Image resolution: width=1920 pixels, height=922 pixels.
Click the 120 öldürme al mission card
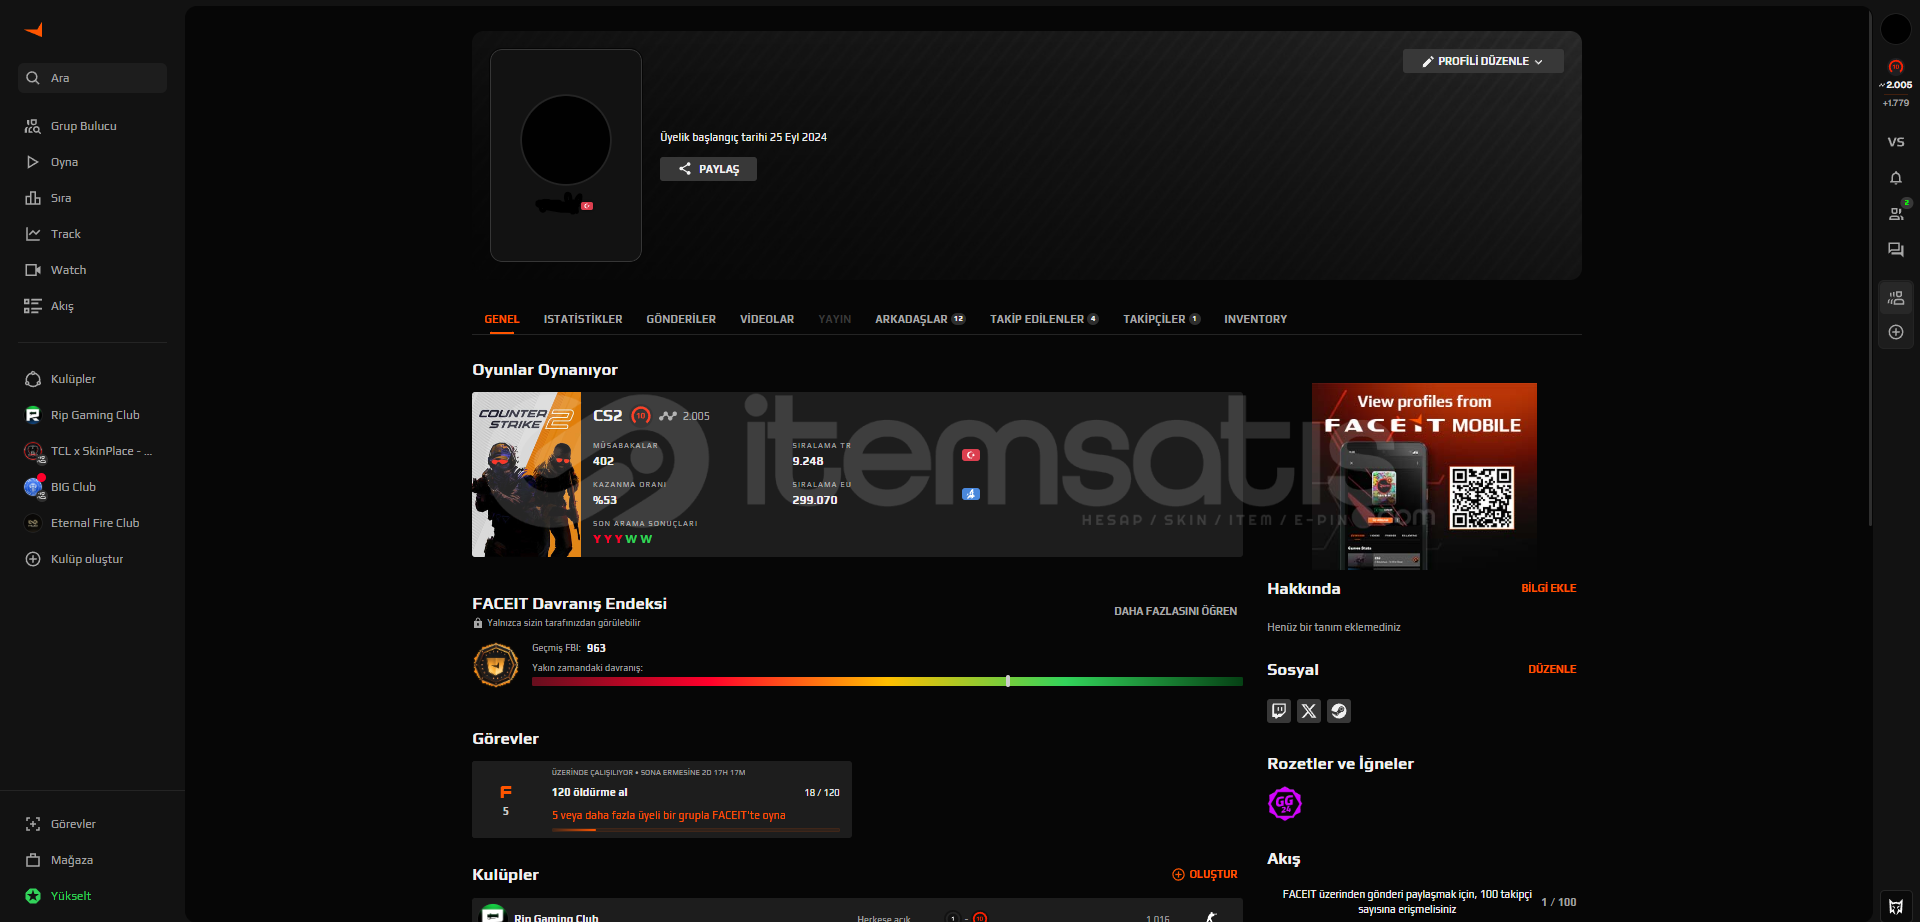pos(662,800)
